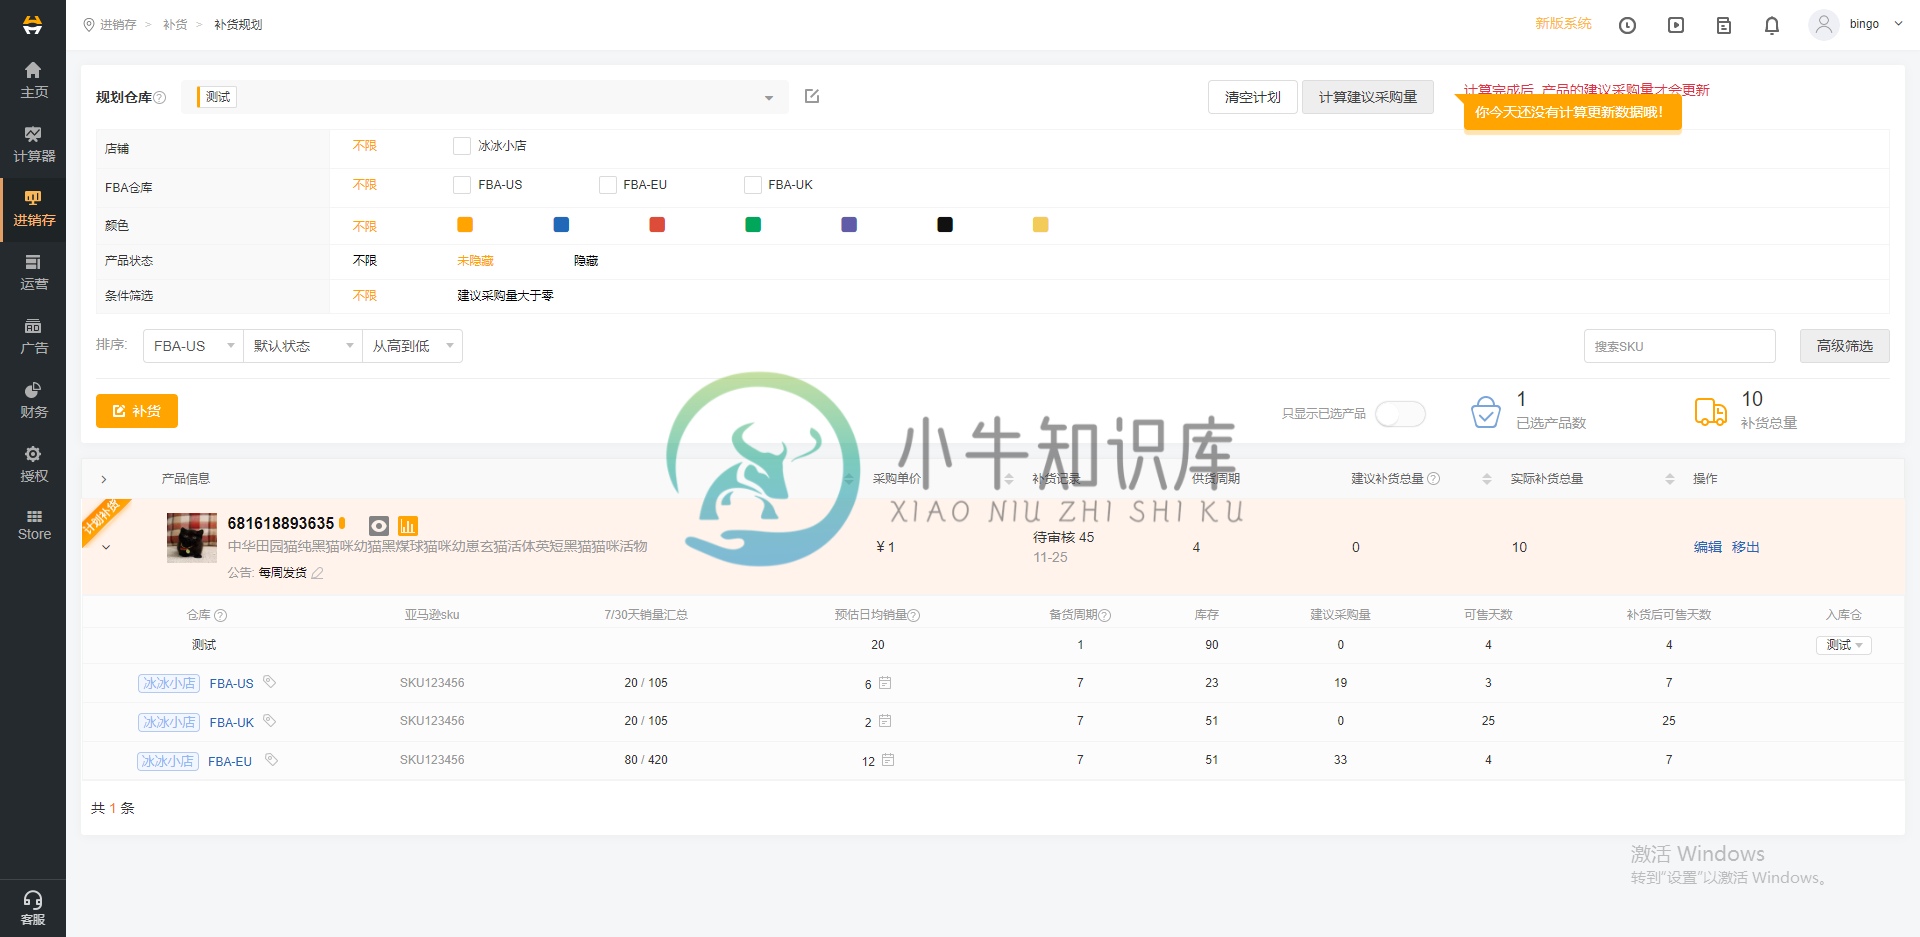Image resolution: width=1920 pixels, height=937 pixels.
Task: Open the black cat product thumbnail
Action: click(x=191, y=538)
